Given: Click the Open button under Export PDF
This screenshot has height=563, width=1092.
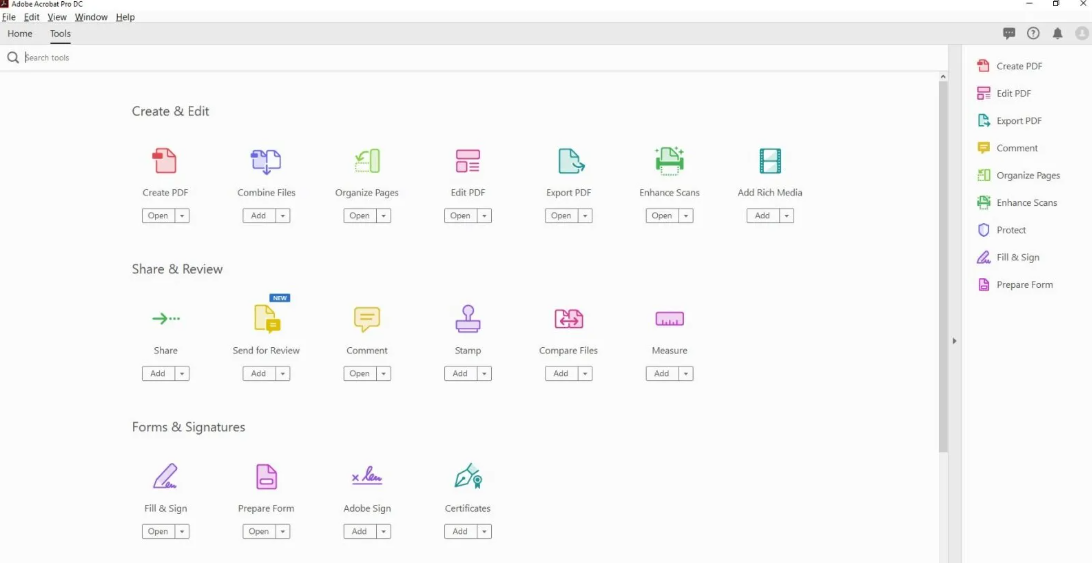Looking at the screenshot, I should [561, 216].
